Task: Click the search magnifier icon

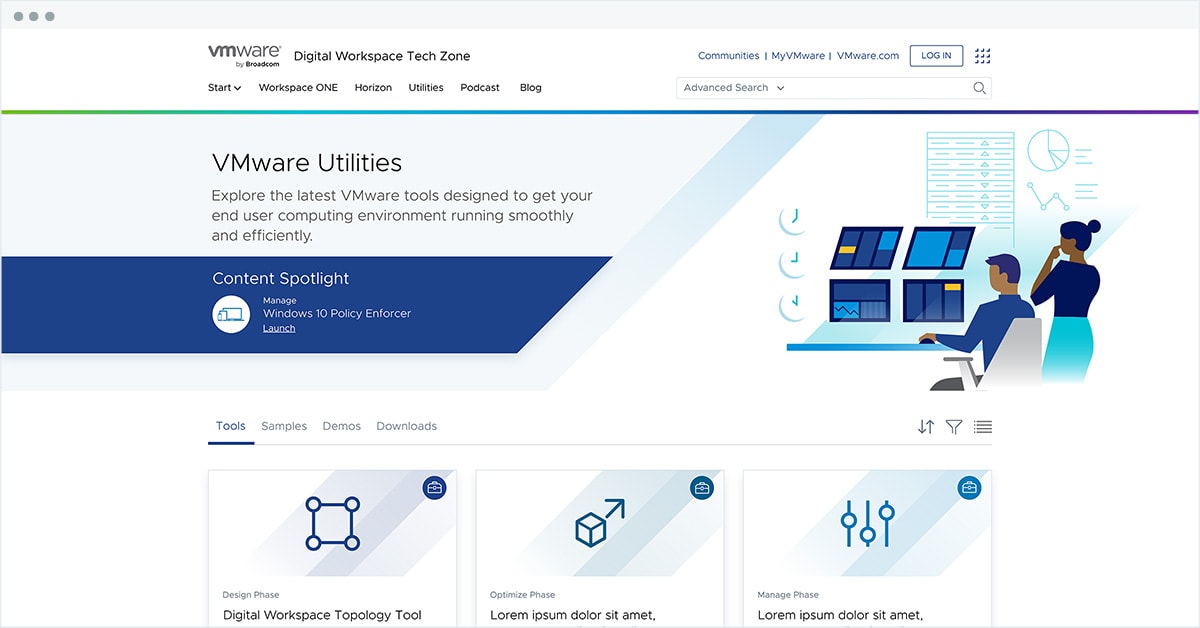Action: pyautogui.click(x=979, y=88)
